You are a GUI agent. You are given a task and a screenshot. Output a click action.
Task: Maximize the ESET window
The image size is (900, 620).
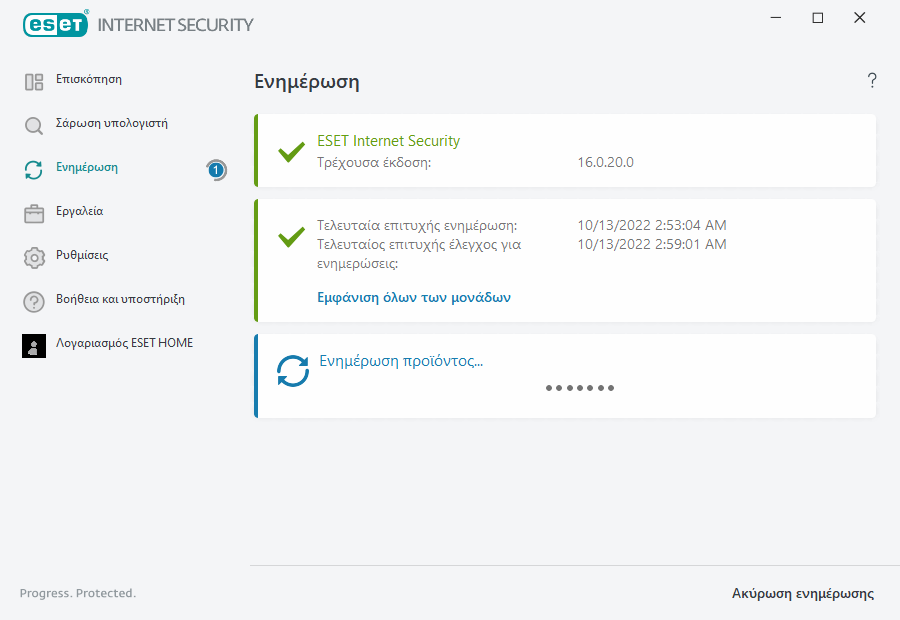click(x=818, y=18)
